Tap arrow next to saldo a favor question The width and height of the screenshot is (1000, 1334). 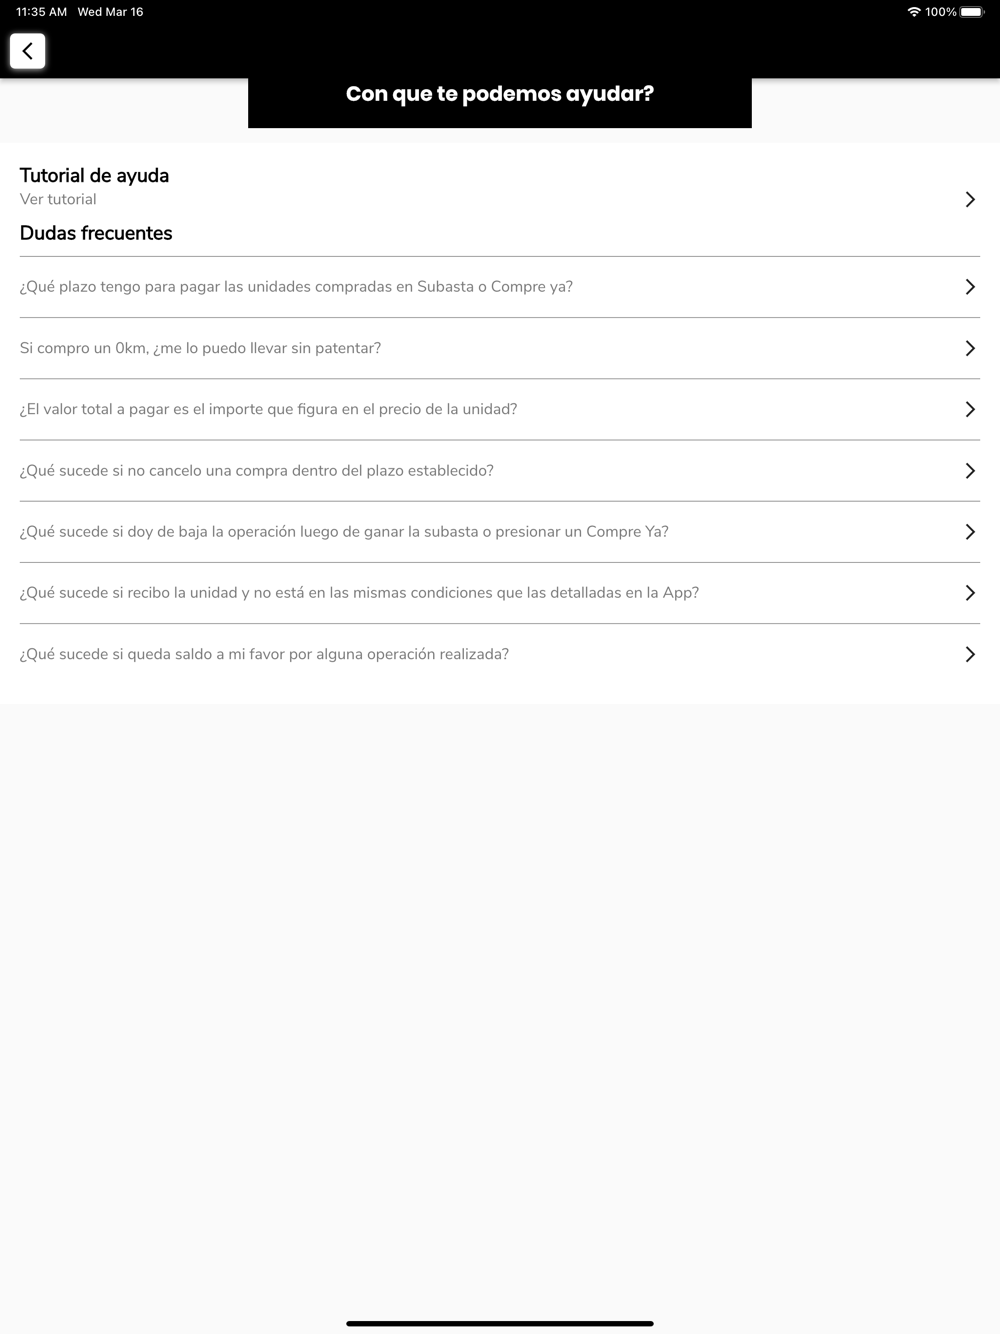pyautogui.click(x=969, y=654)
